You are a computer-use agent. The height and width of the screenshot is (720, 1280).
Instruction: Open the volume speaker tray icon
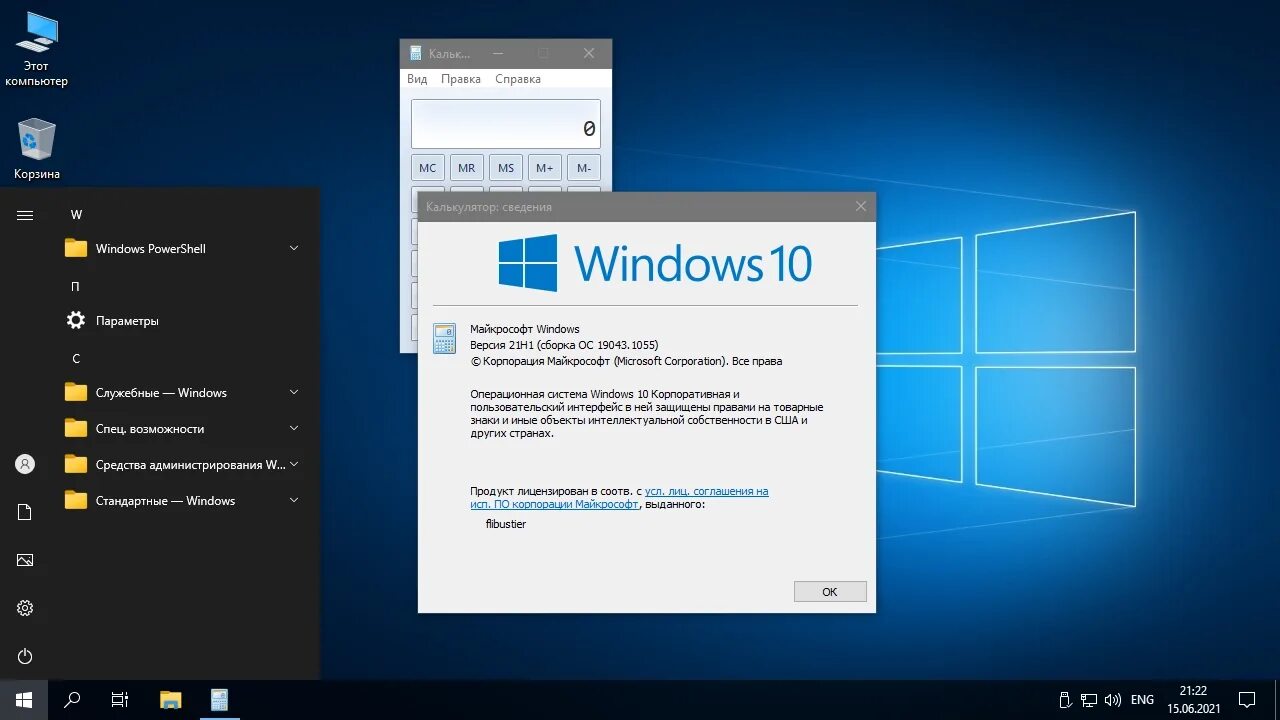(1113, 700)
